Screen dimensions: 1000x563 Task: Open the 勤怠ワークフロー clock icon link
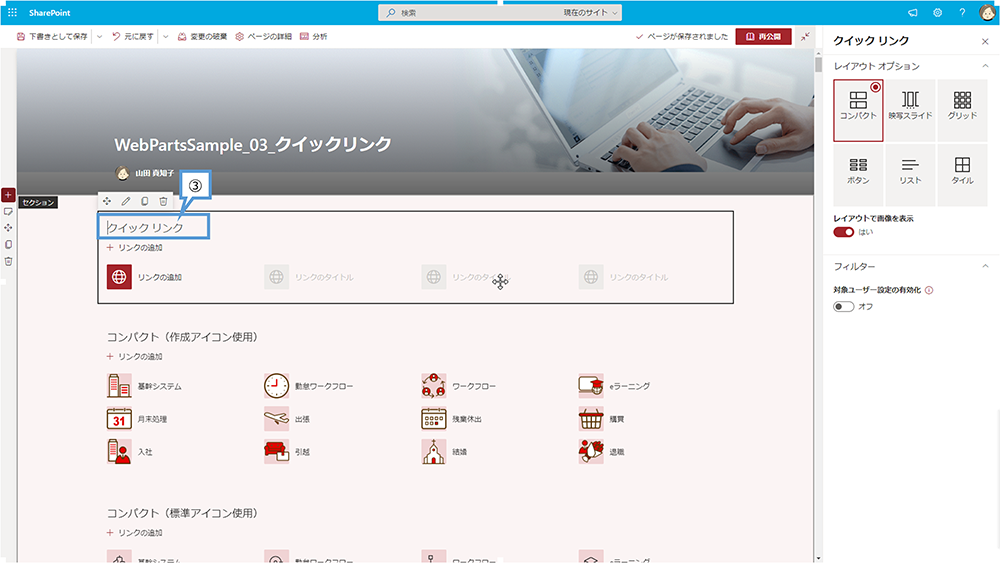tap(276, 386)
